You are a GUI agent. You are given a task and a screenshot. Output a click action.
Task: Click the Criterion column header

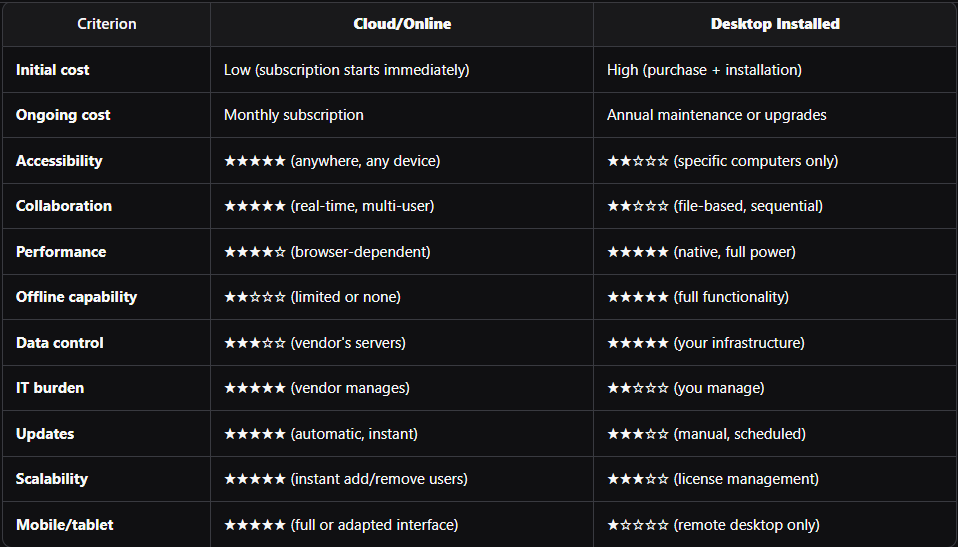pos(106,24)
